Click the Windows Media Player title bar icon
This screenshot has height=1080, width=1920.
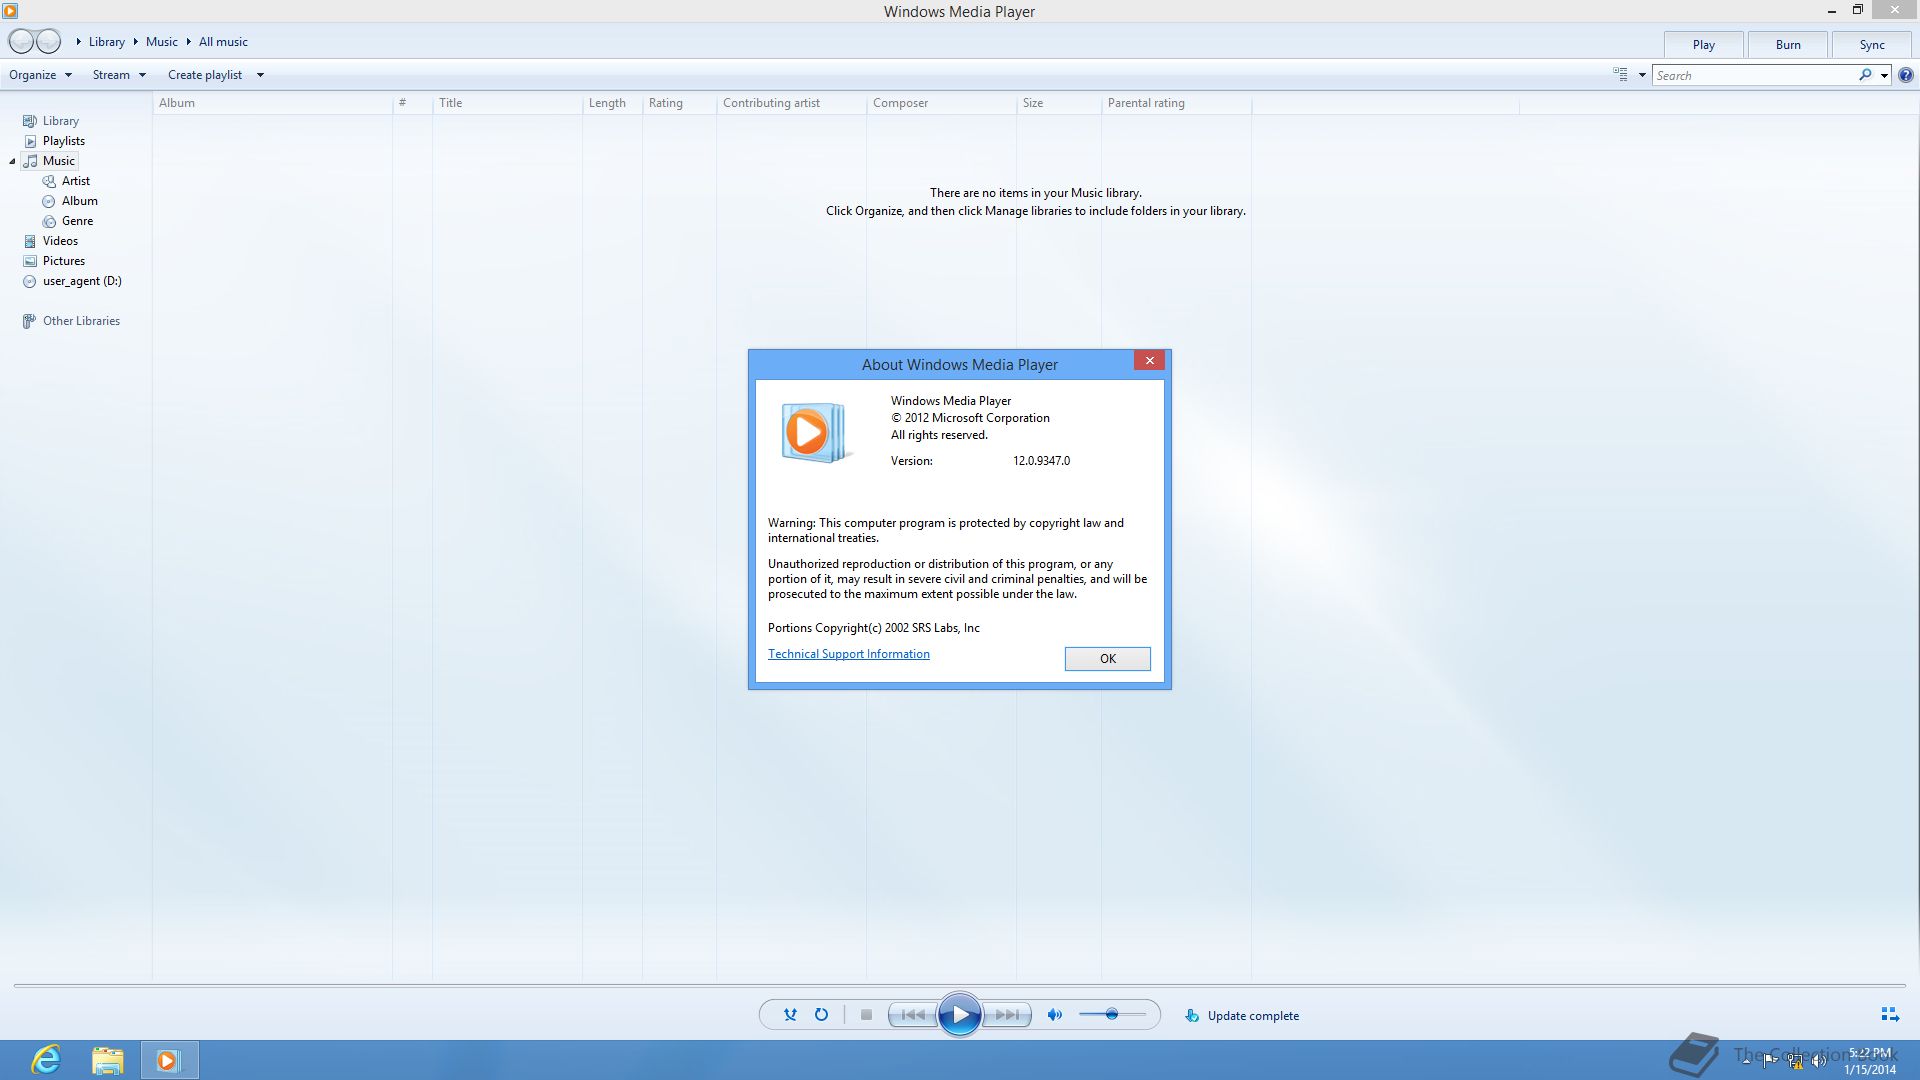(10, 11)
